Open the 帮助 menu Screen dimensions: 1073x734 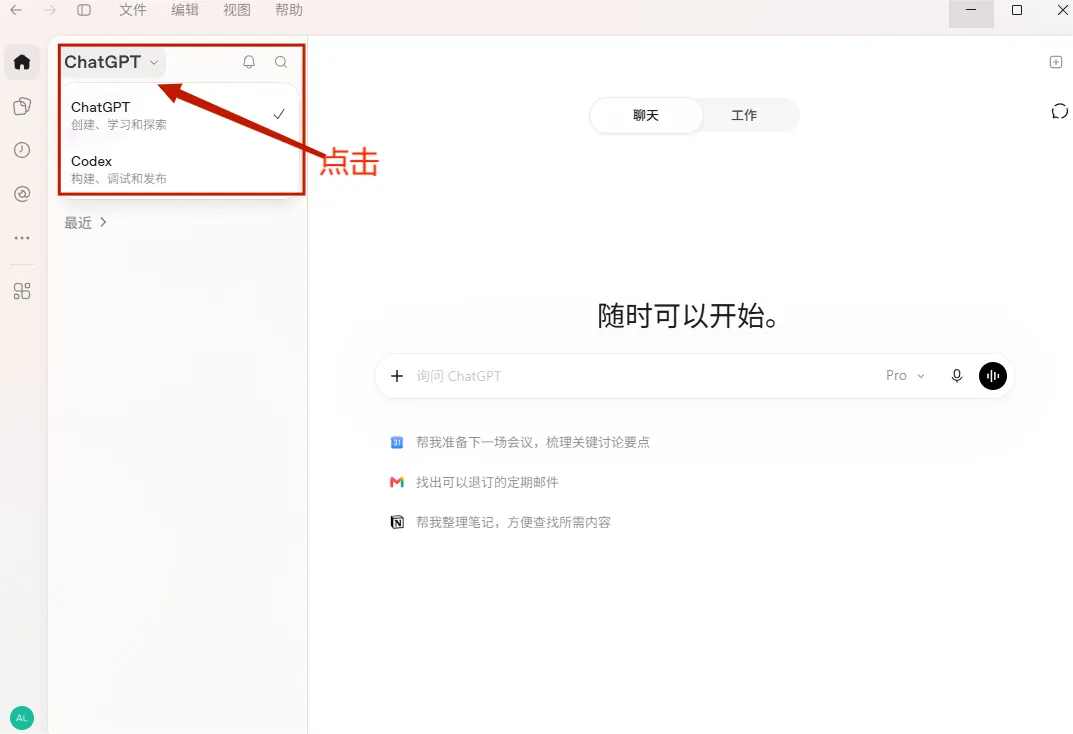click(289, 10)
